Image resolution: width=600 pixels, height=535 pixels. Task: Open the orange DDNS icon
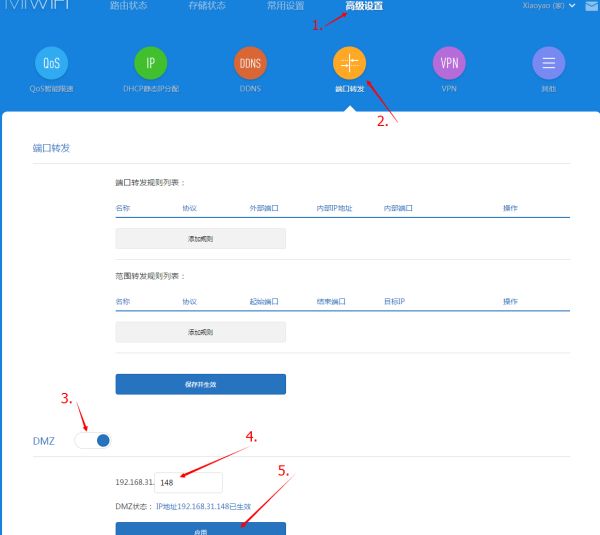[x=250, y=63]
